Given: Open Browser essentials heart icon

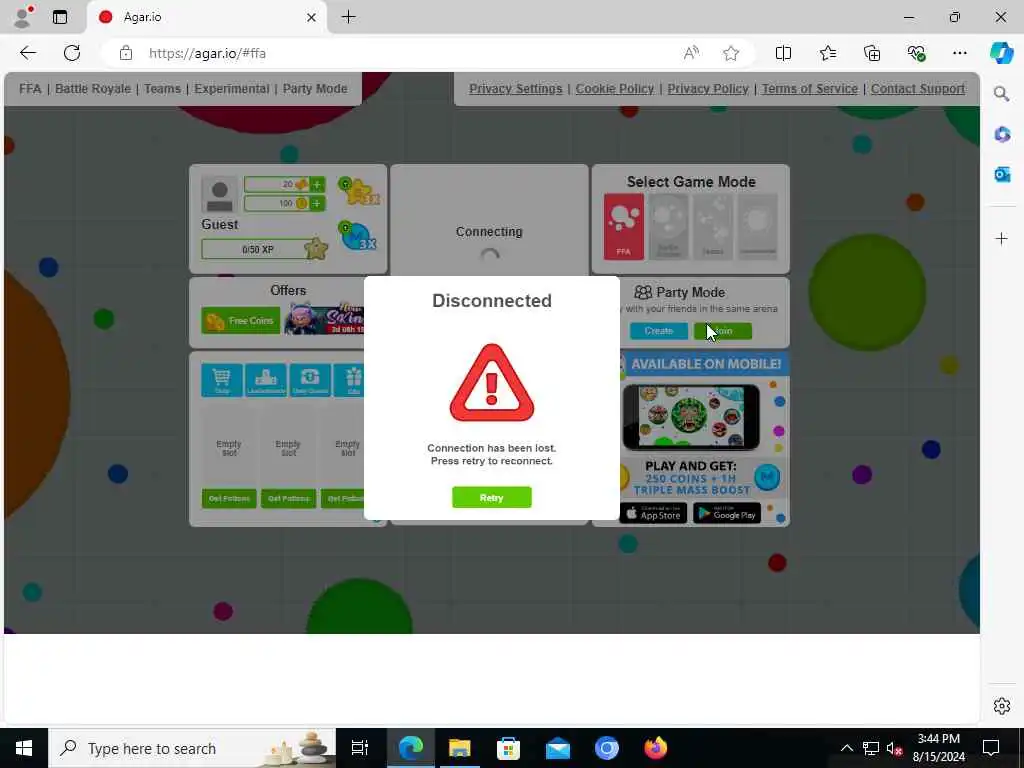Looking at the screenshot, I should [x=916, y=54].
